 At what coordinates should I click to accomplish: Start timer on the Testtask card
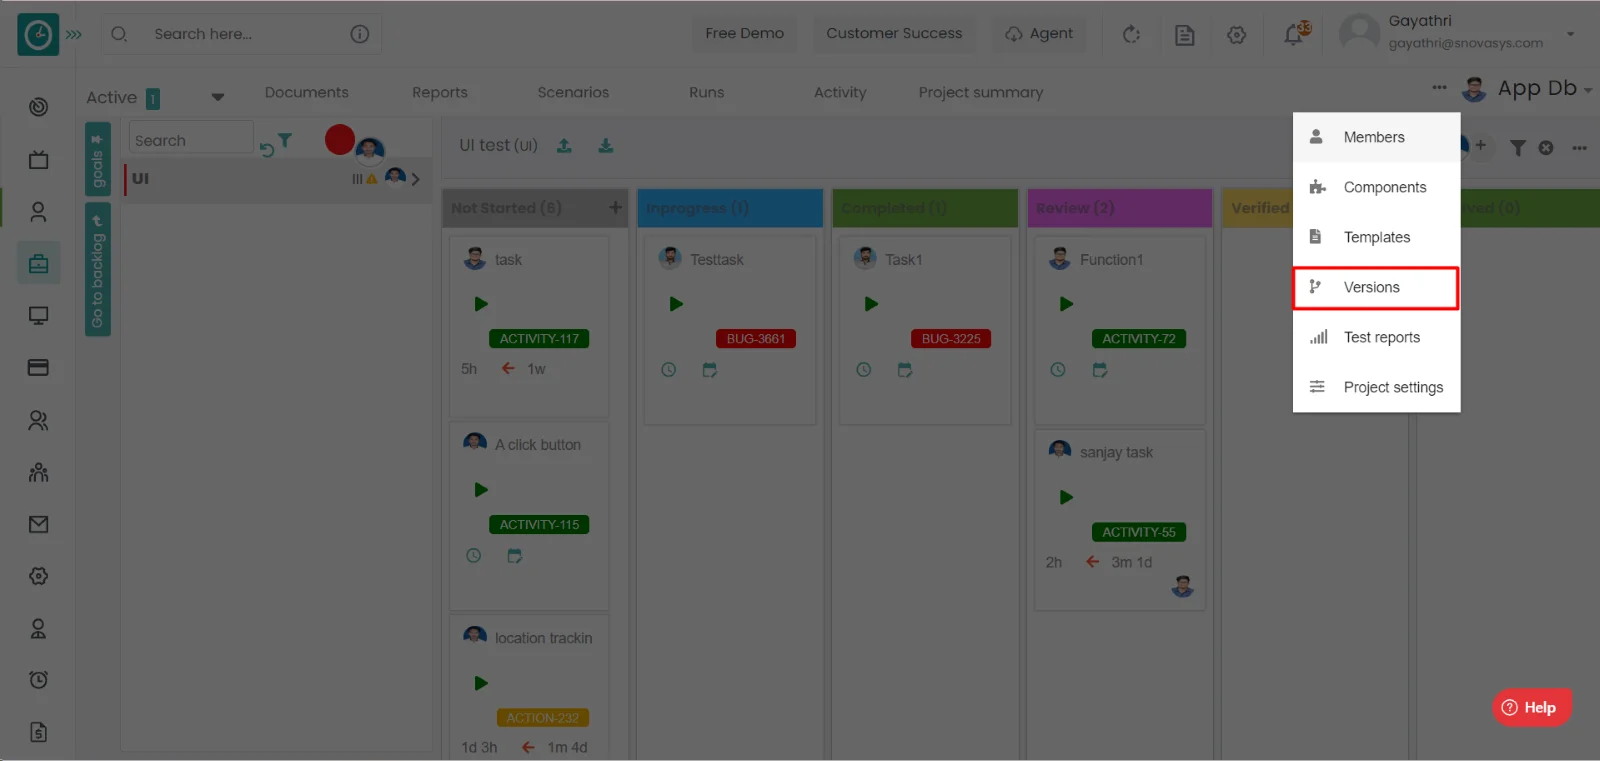pyautogui.click(x=676, y=304)
